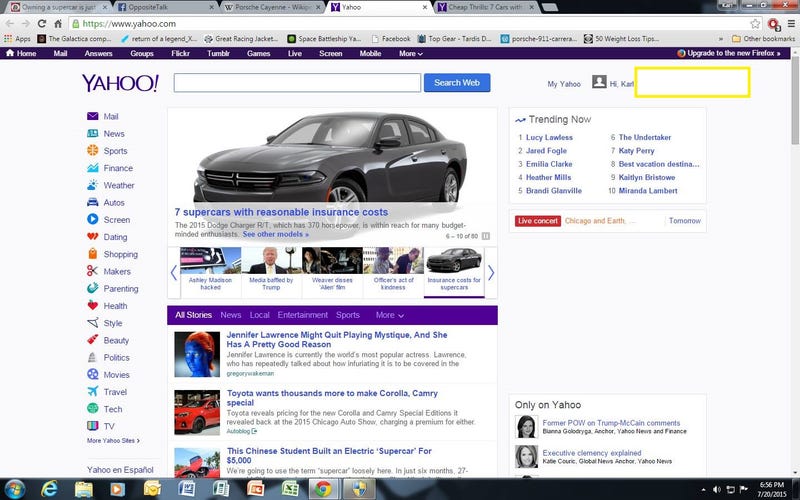This screenshot has height=500, width=800.
Task: Open Flickr in the top nav bar
Action: 180,53
